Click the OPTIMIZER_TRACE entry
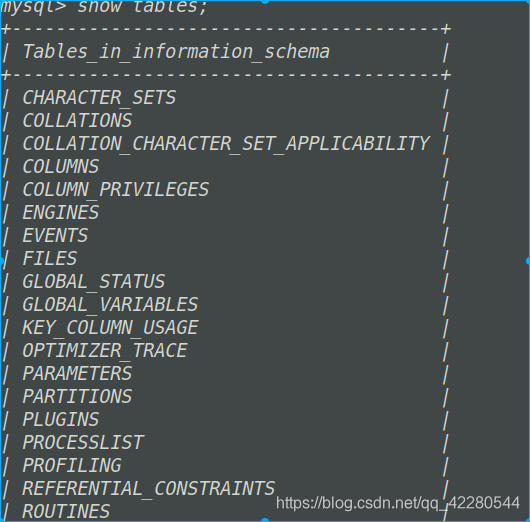Viewport: 530px width, 522px height. (x=105, y=351)
